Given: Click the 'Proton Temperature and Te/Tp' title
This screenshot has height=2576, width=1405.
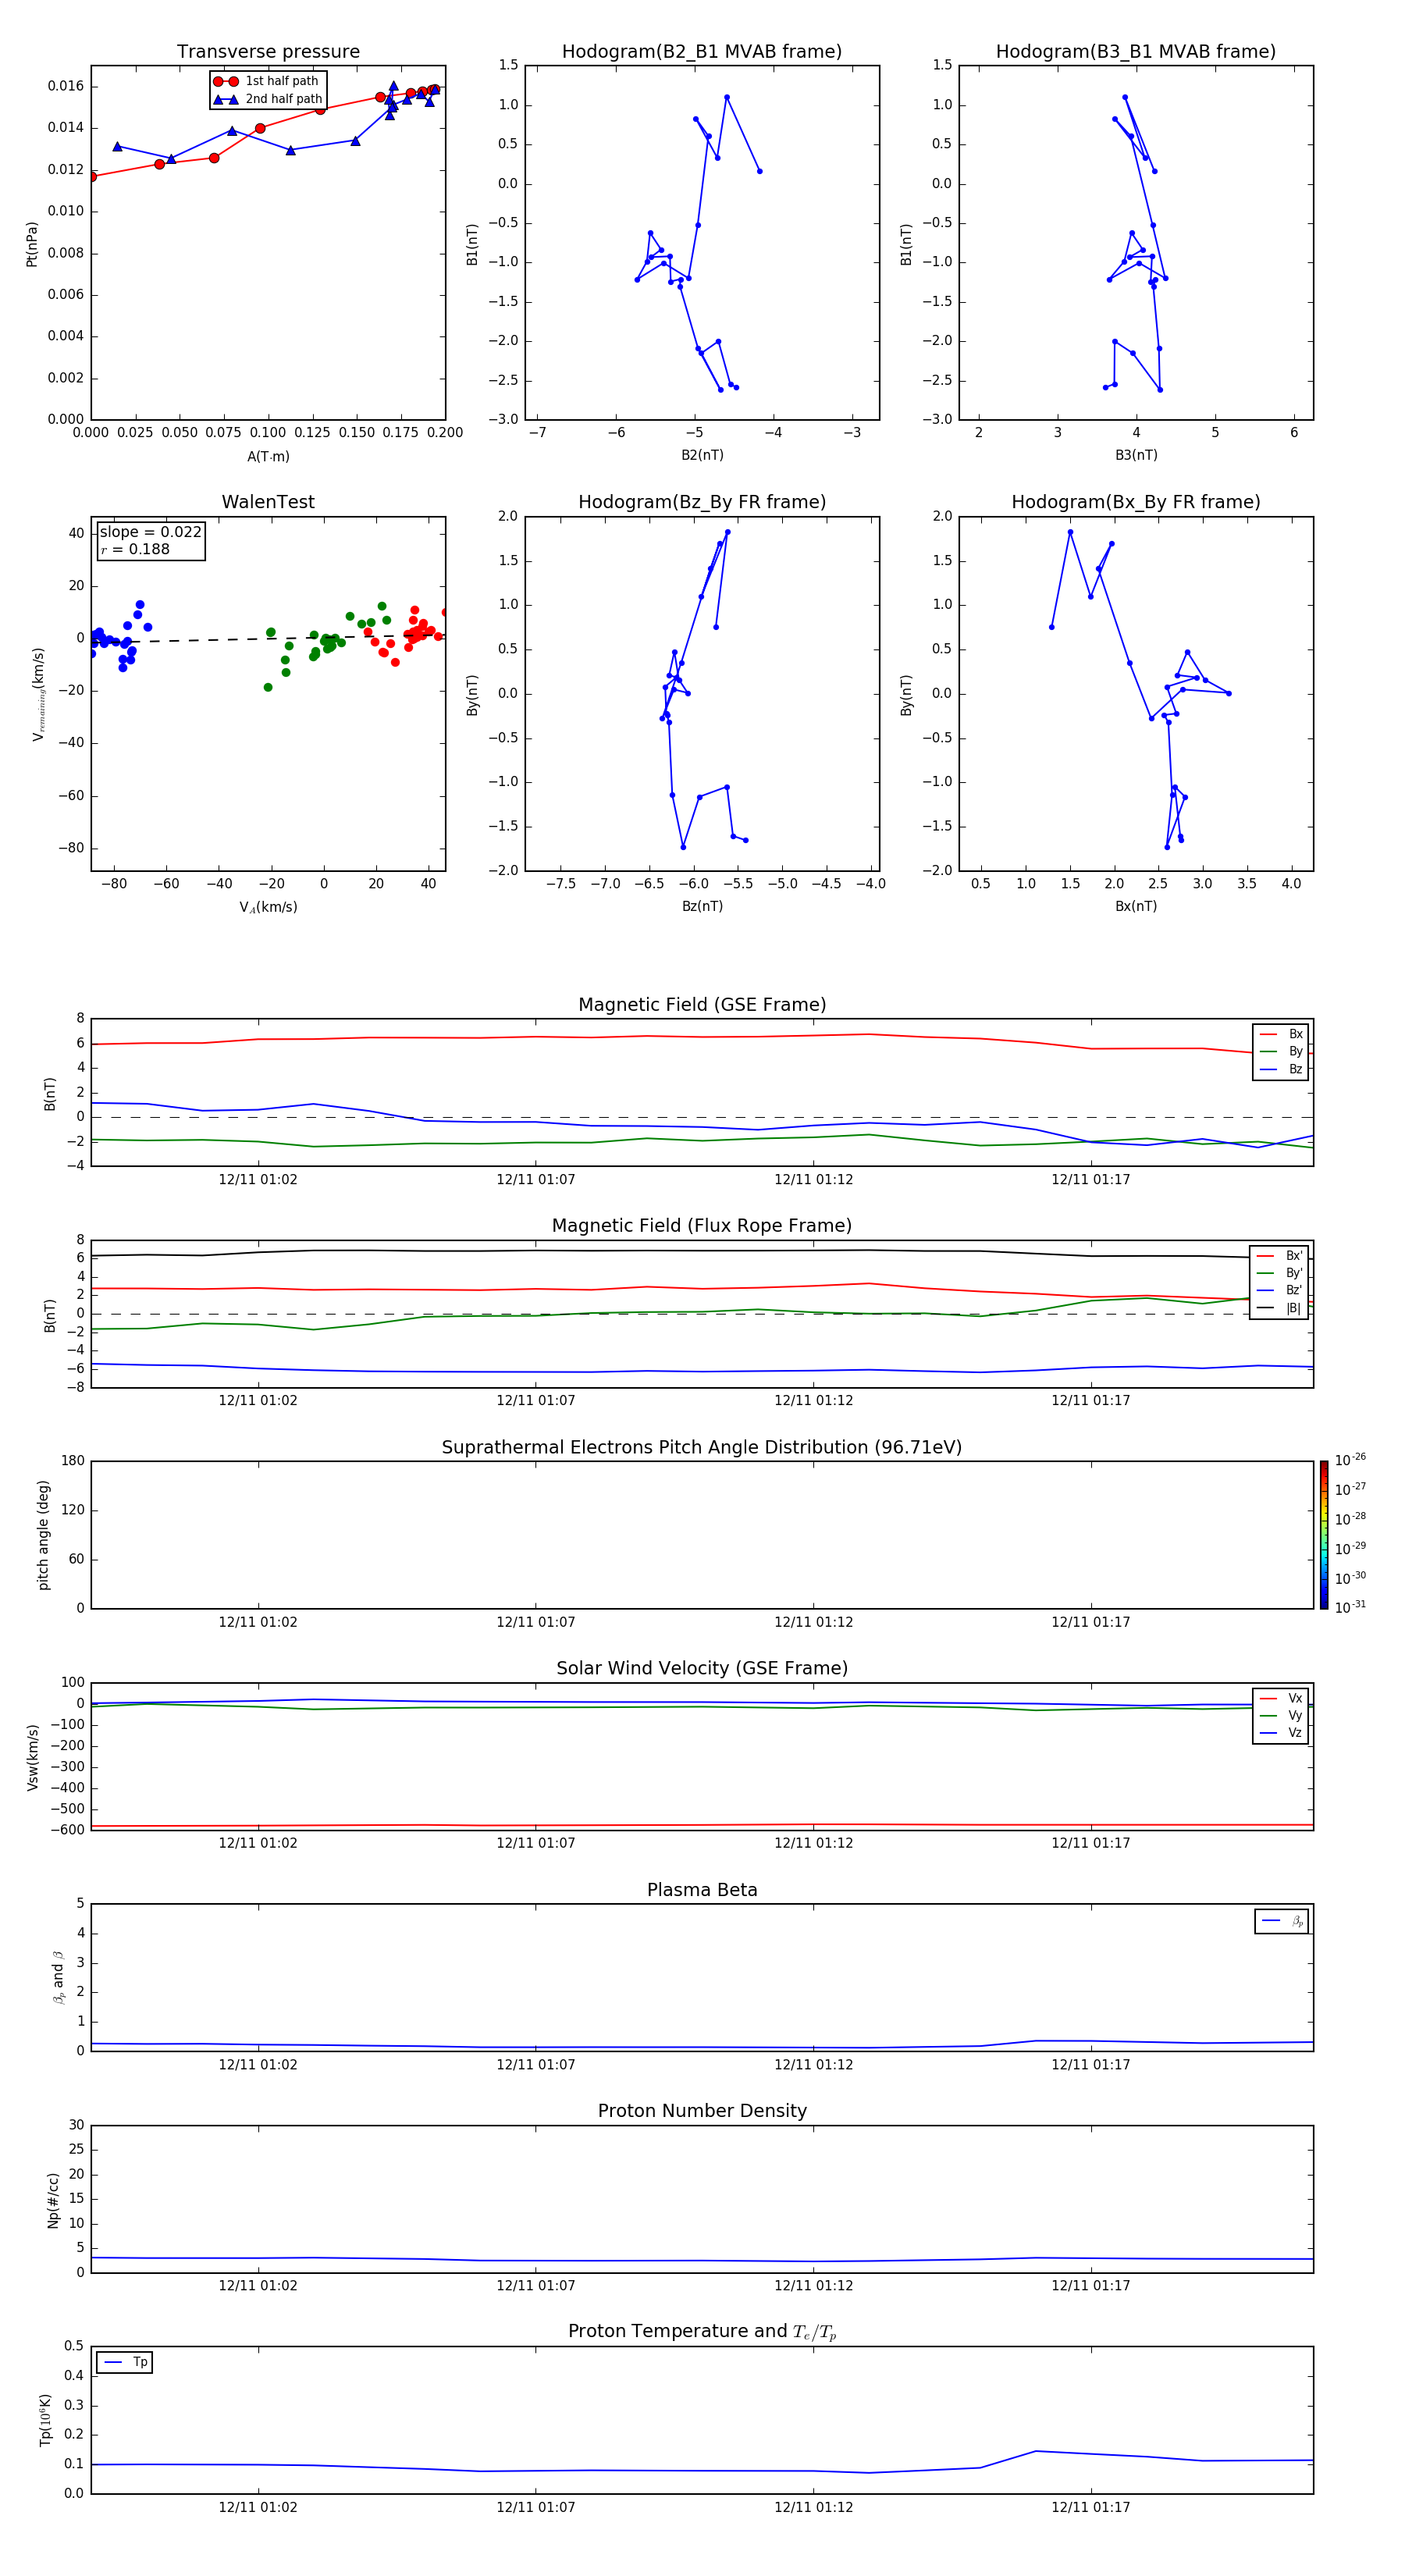Looking at the screenshot, I should coord(702,2332).
